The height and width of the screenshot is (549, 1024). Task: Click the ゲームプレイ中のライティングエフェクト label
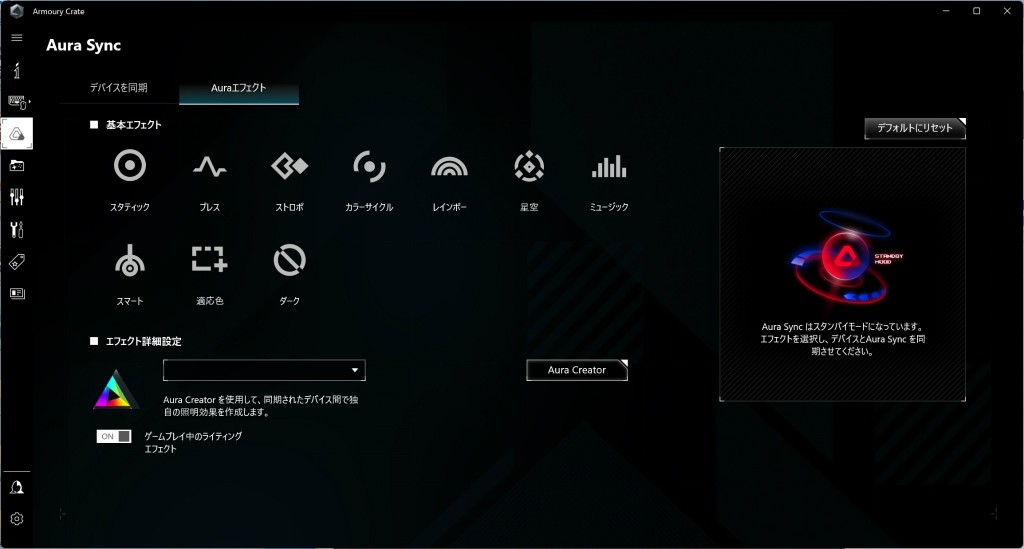[x=193, y=443]
